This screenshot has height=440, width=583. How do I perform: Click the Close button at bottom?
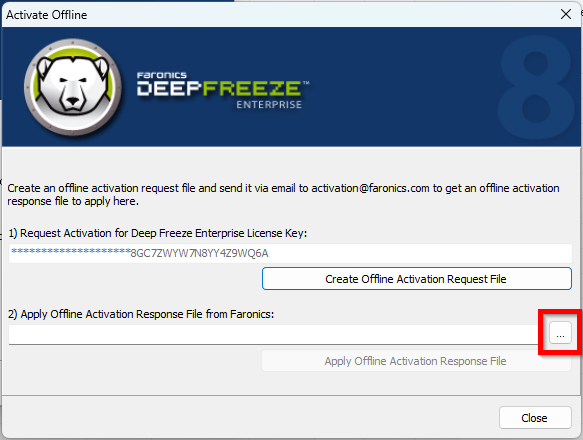tap(535, 418)
